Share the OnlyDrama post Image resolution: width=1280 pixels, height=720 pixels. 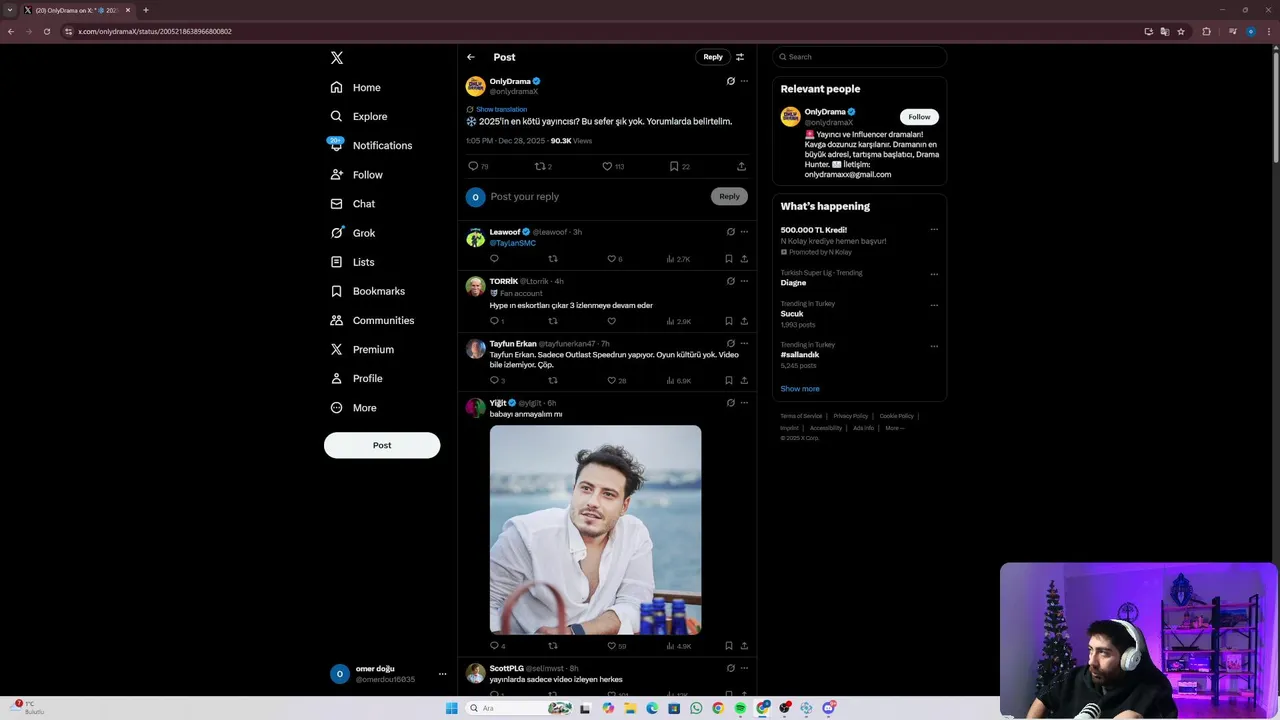(x=741, y=167)
